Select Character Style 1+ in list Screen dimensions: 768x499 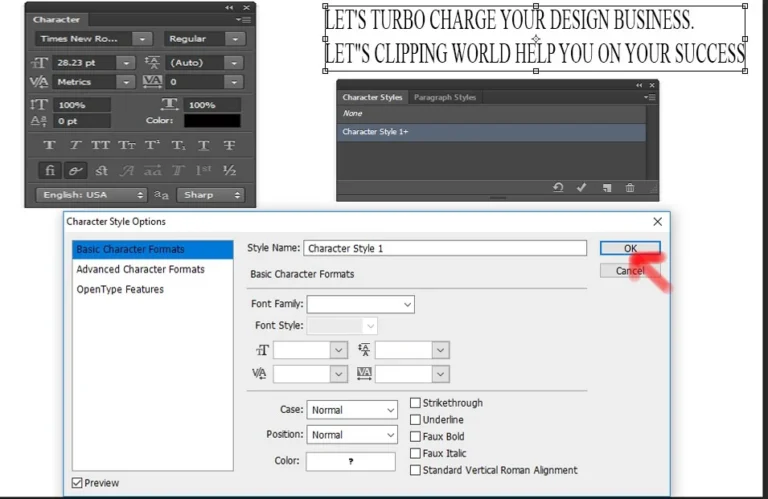click(491, 132)
